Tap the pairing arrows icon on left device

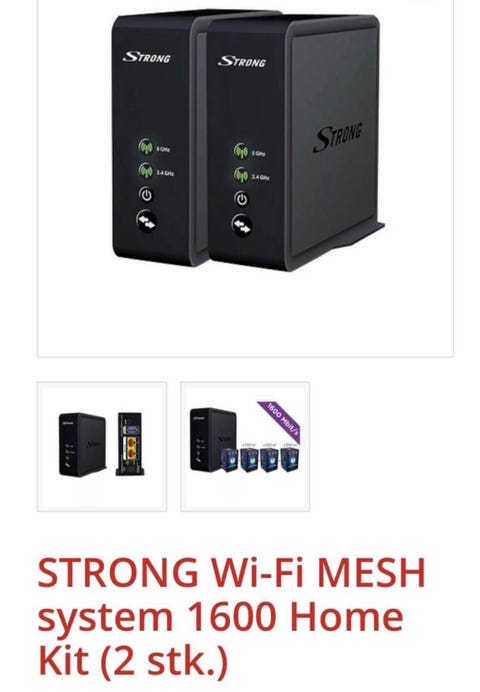(x=146, y=221)
